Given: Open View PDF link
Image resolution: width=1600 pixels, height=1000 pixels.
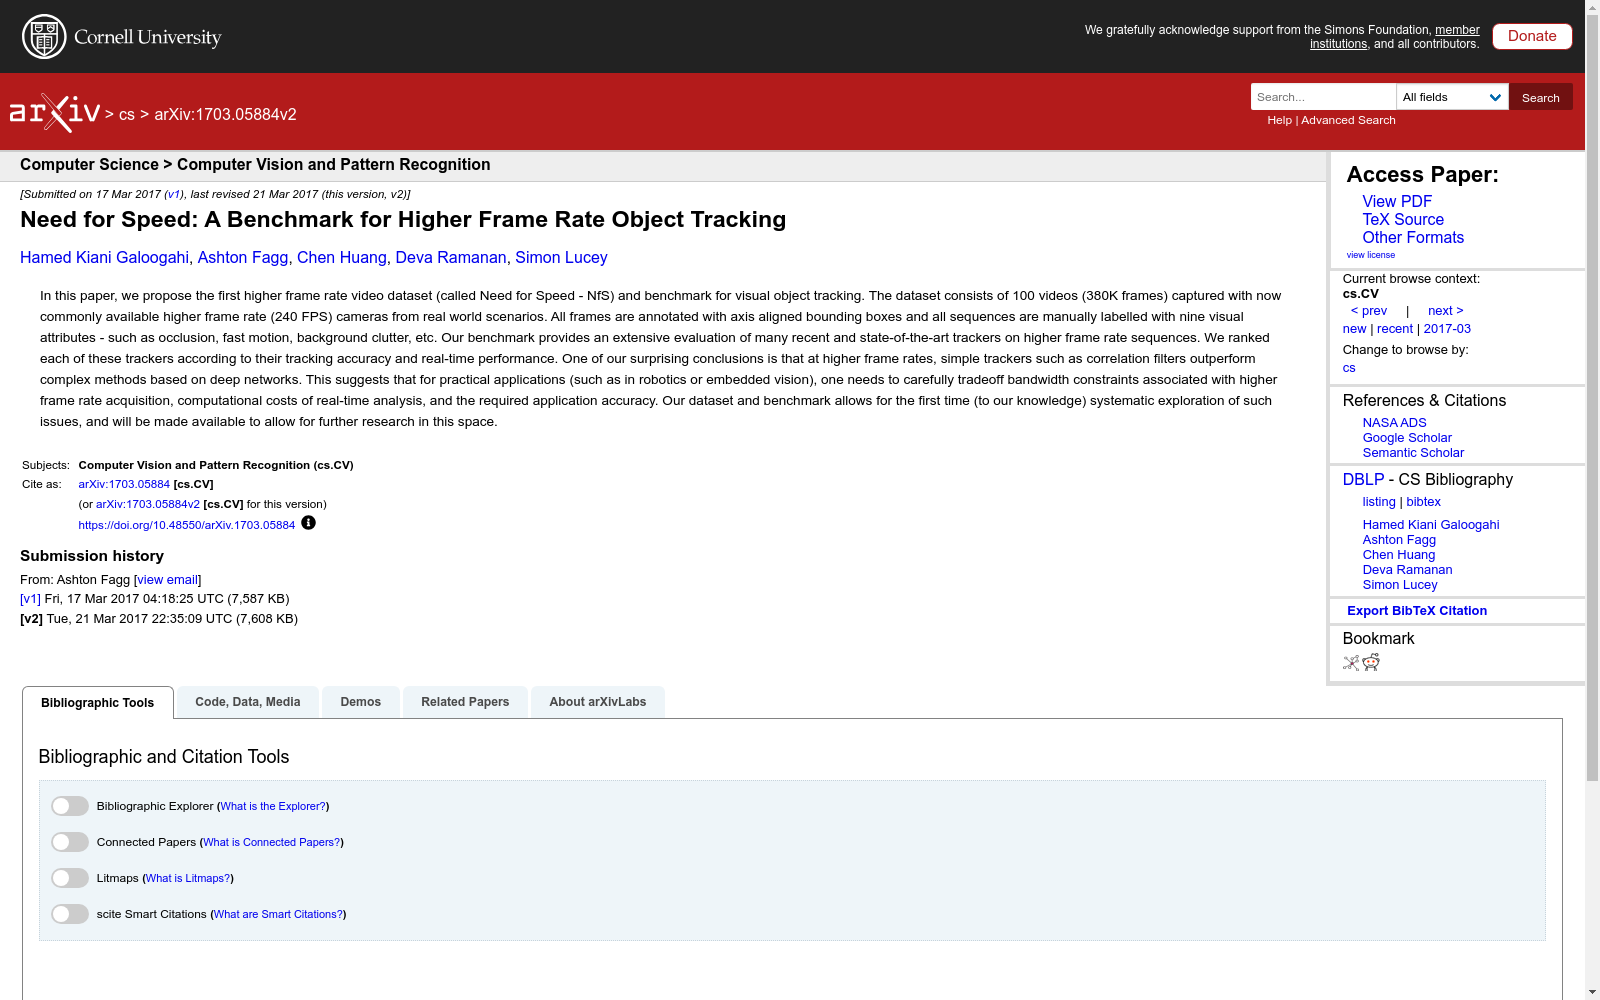Looking at the screenshot, I should click(1397, 202).
